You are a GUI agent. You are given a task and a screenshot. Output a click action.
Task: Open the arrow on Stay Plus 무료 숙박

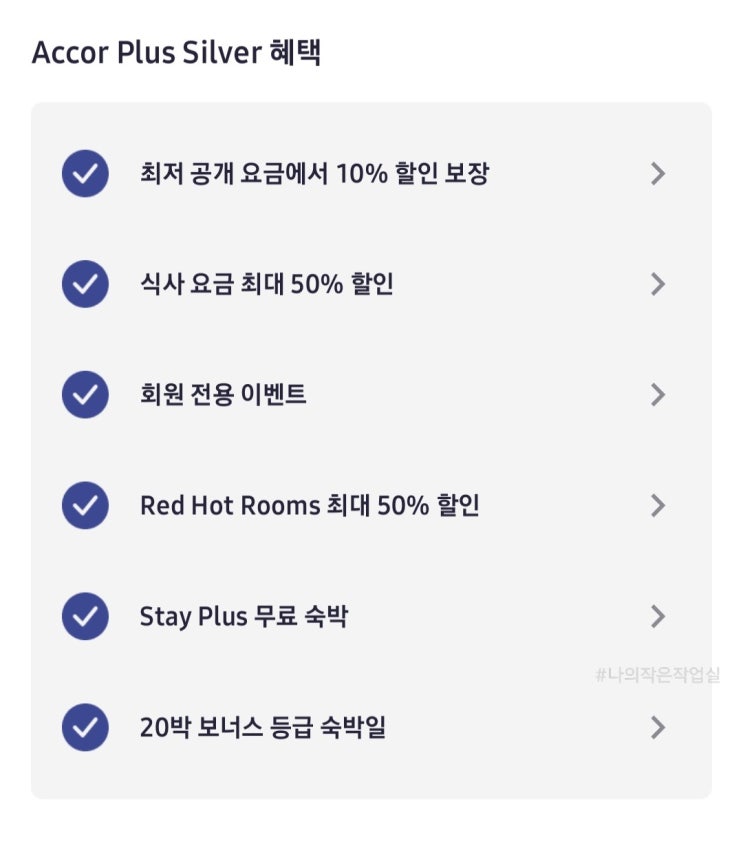coord(657,616)
